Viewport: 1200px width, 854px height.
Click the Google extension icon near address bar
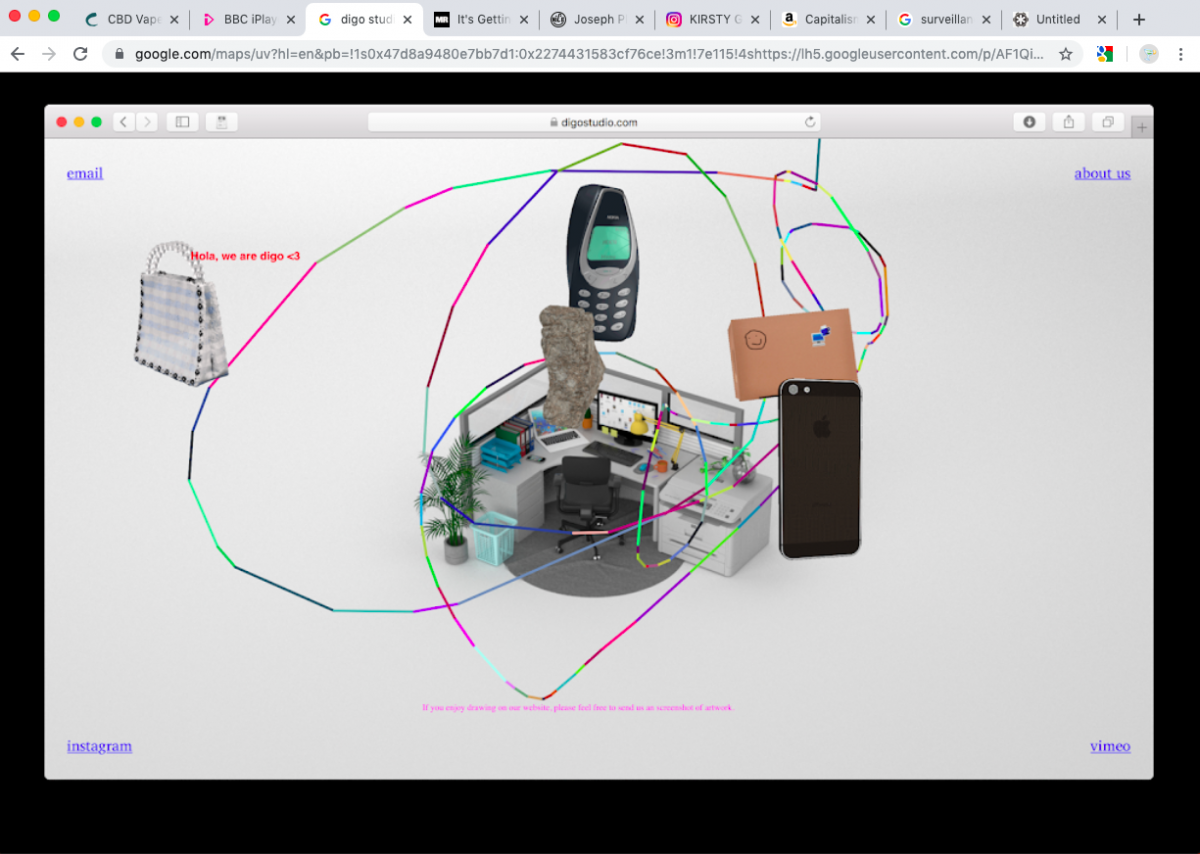pos(1105,54)
